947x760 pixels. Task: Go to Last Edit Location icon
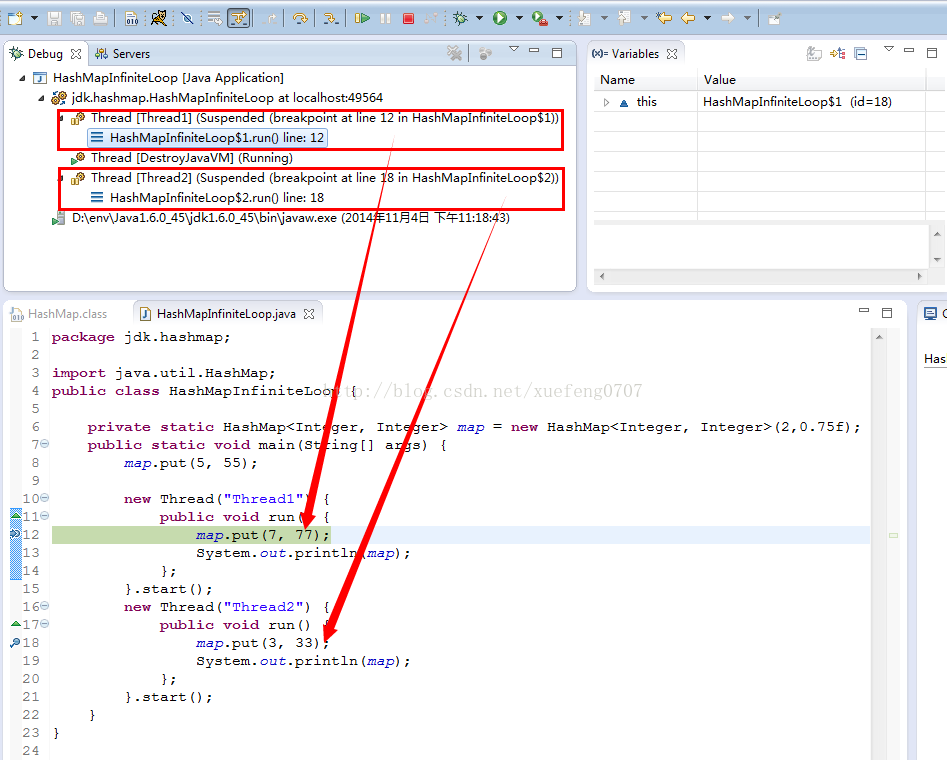tap(664, 18)
